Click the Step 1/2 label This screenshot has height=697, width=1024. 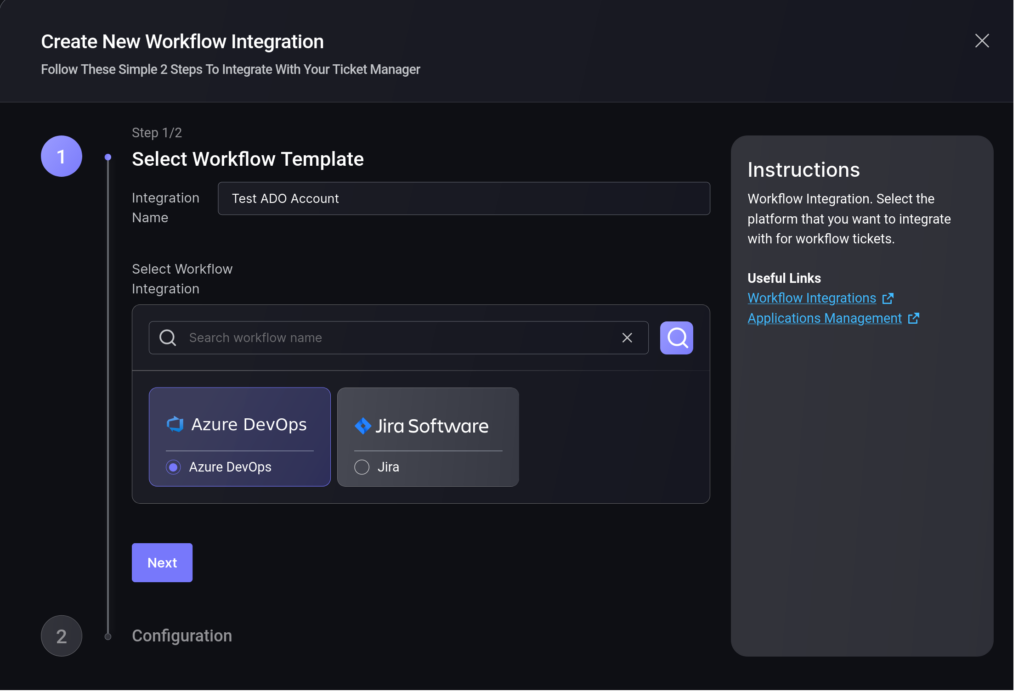(x=157, y=133)
